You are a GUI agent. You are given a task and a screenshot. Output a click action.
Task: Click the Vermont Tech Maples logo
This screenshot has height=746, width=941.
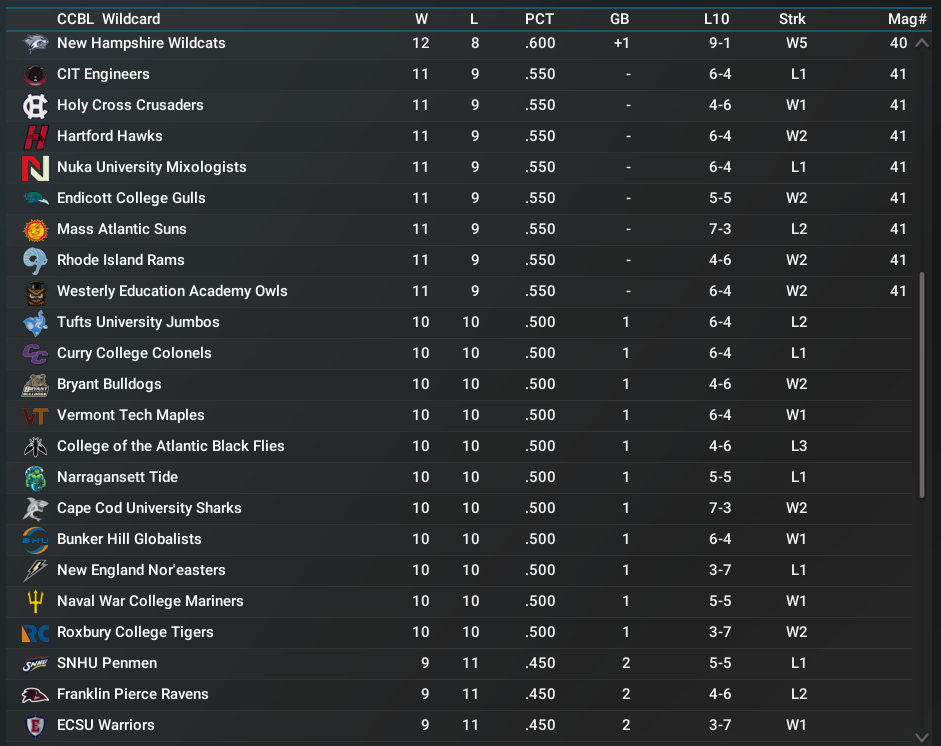(x=35, y=416)
